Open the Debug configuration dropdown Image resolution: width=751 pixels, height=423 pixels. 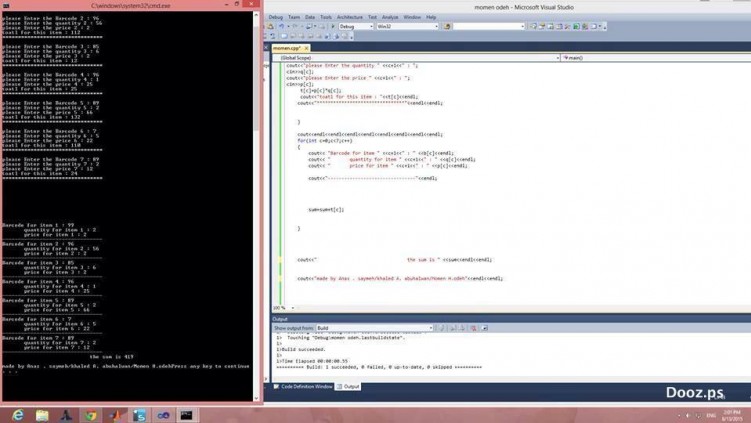(x=356, y=26)
